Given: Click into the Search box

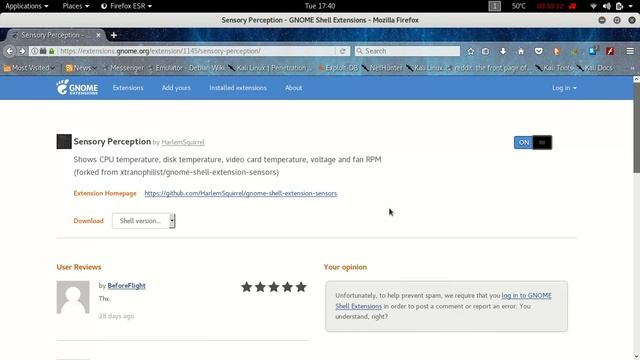Looking at the screenshot, I should point(407,51).
